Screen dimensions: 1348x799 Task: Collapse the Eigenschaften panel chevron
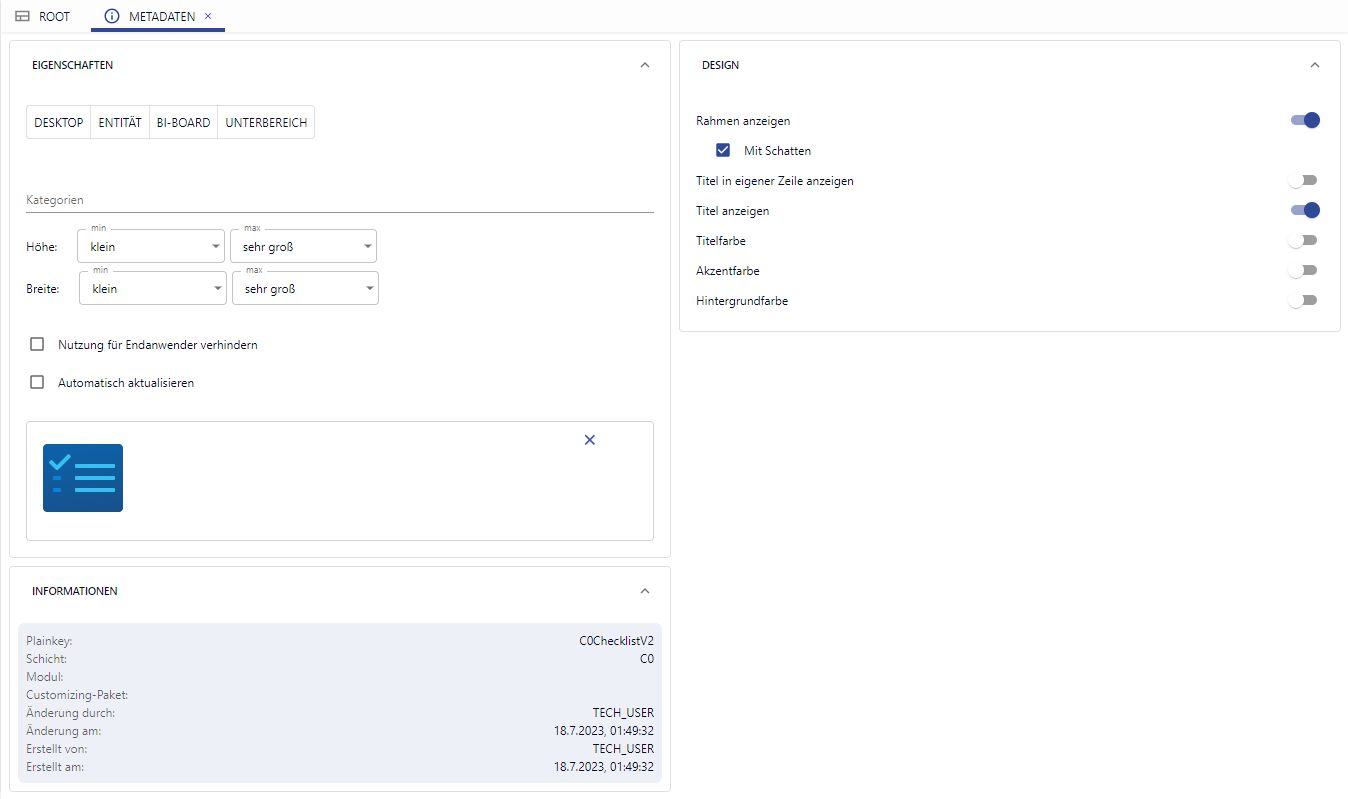(x=645, y=65)
